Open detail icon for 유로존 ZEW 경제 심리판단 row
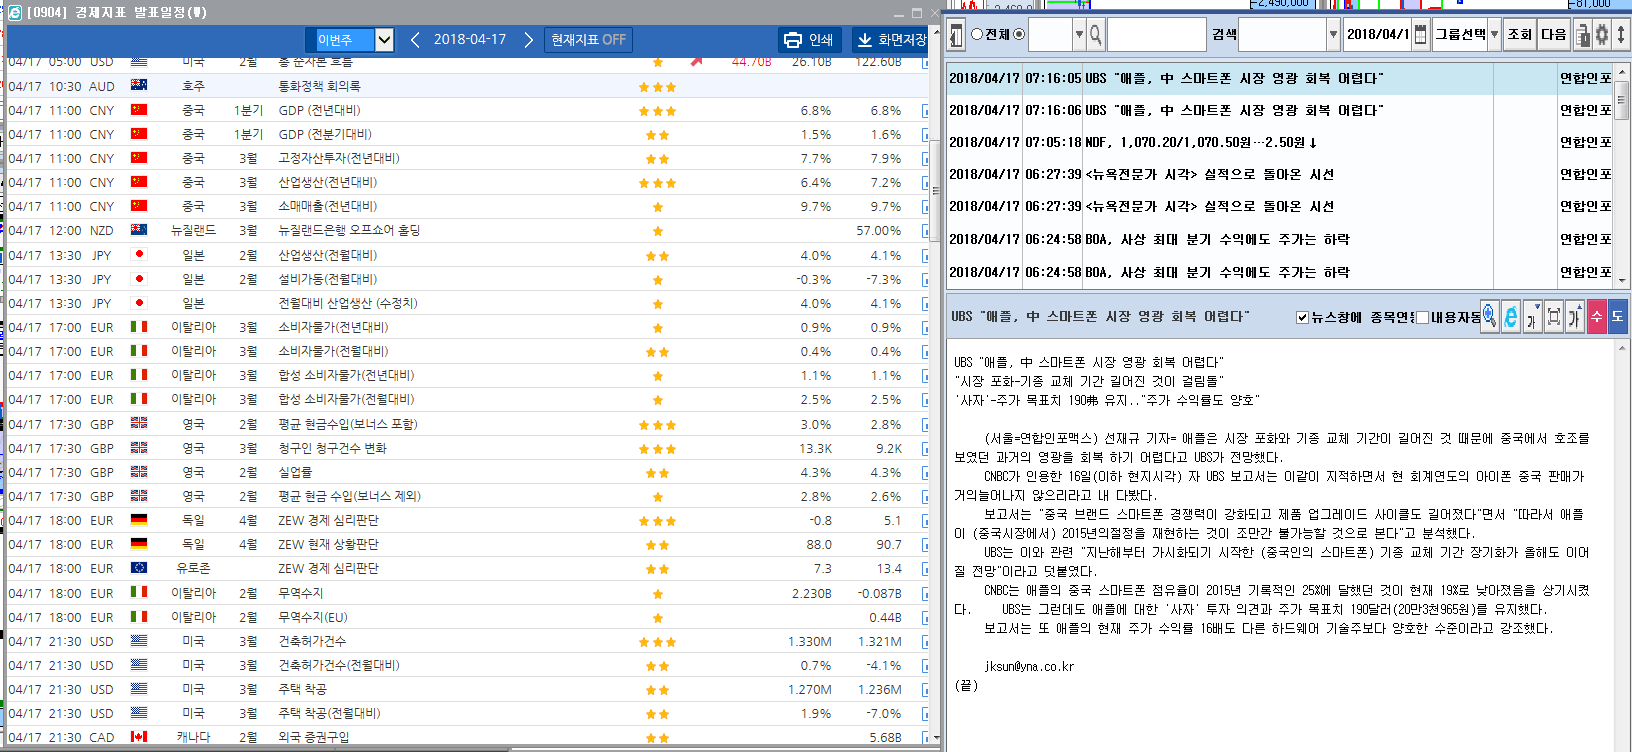Image resolution: width=1632 pixels, height=752 pixels. coord(924,569)
